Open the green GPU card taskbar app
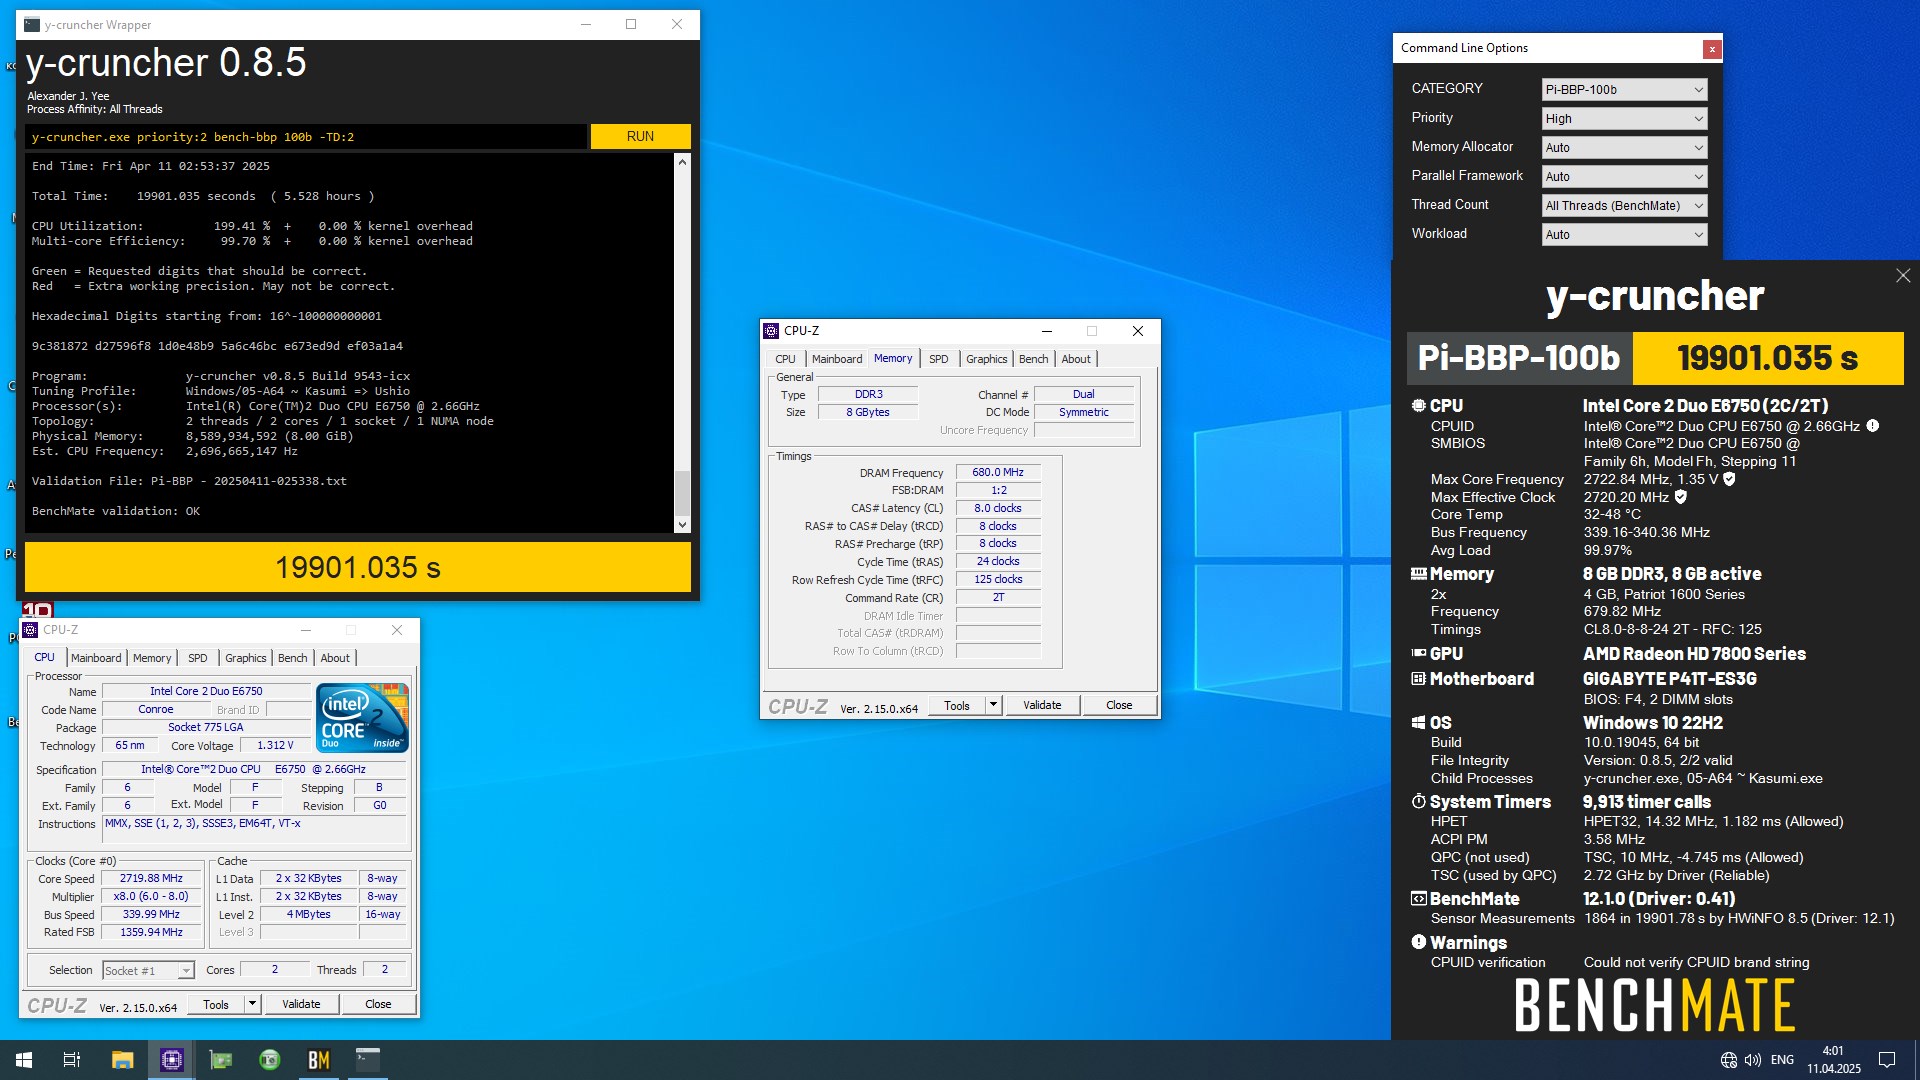The height and width of the screenshot is (1080, 1920). [x=221, y=1060]
